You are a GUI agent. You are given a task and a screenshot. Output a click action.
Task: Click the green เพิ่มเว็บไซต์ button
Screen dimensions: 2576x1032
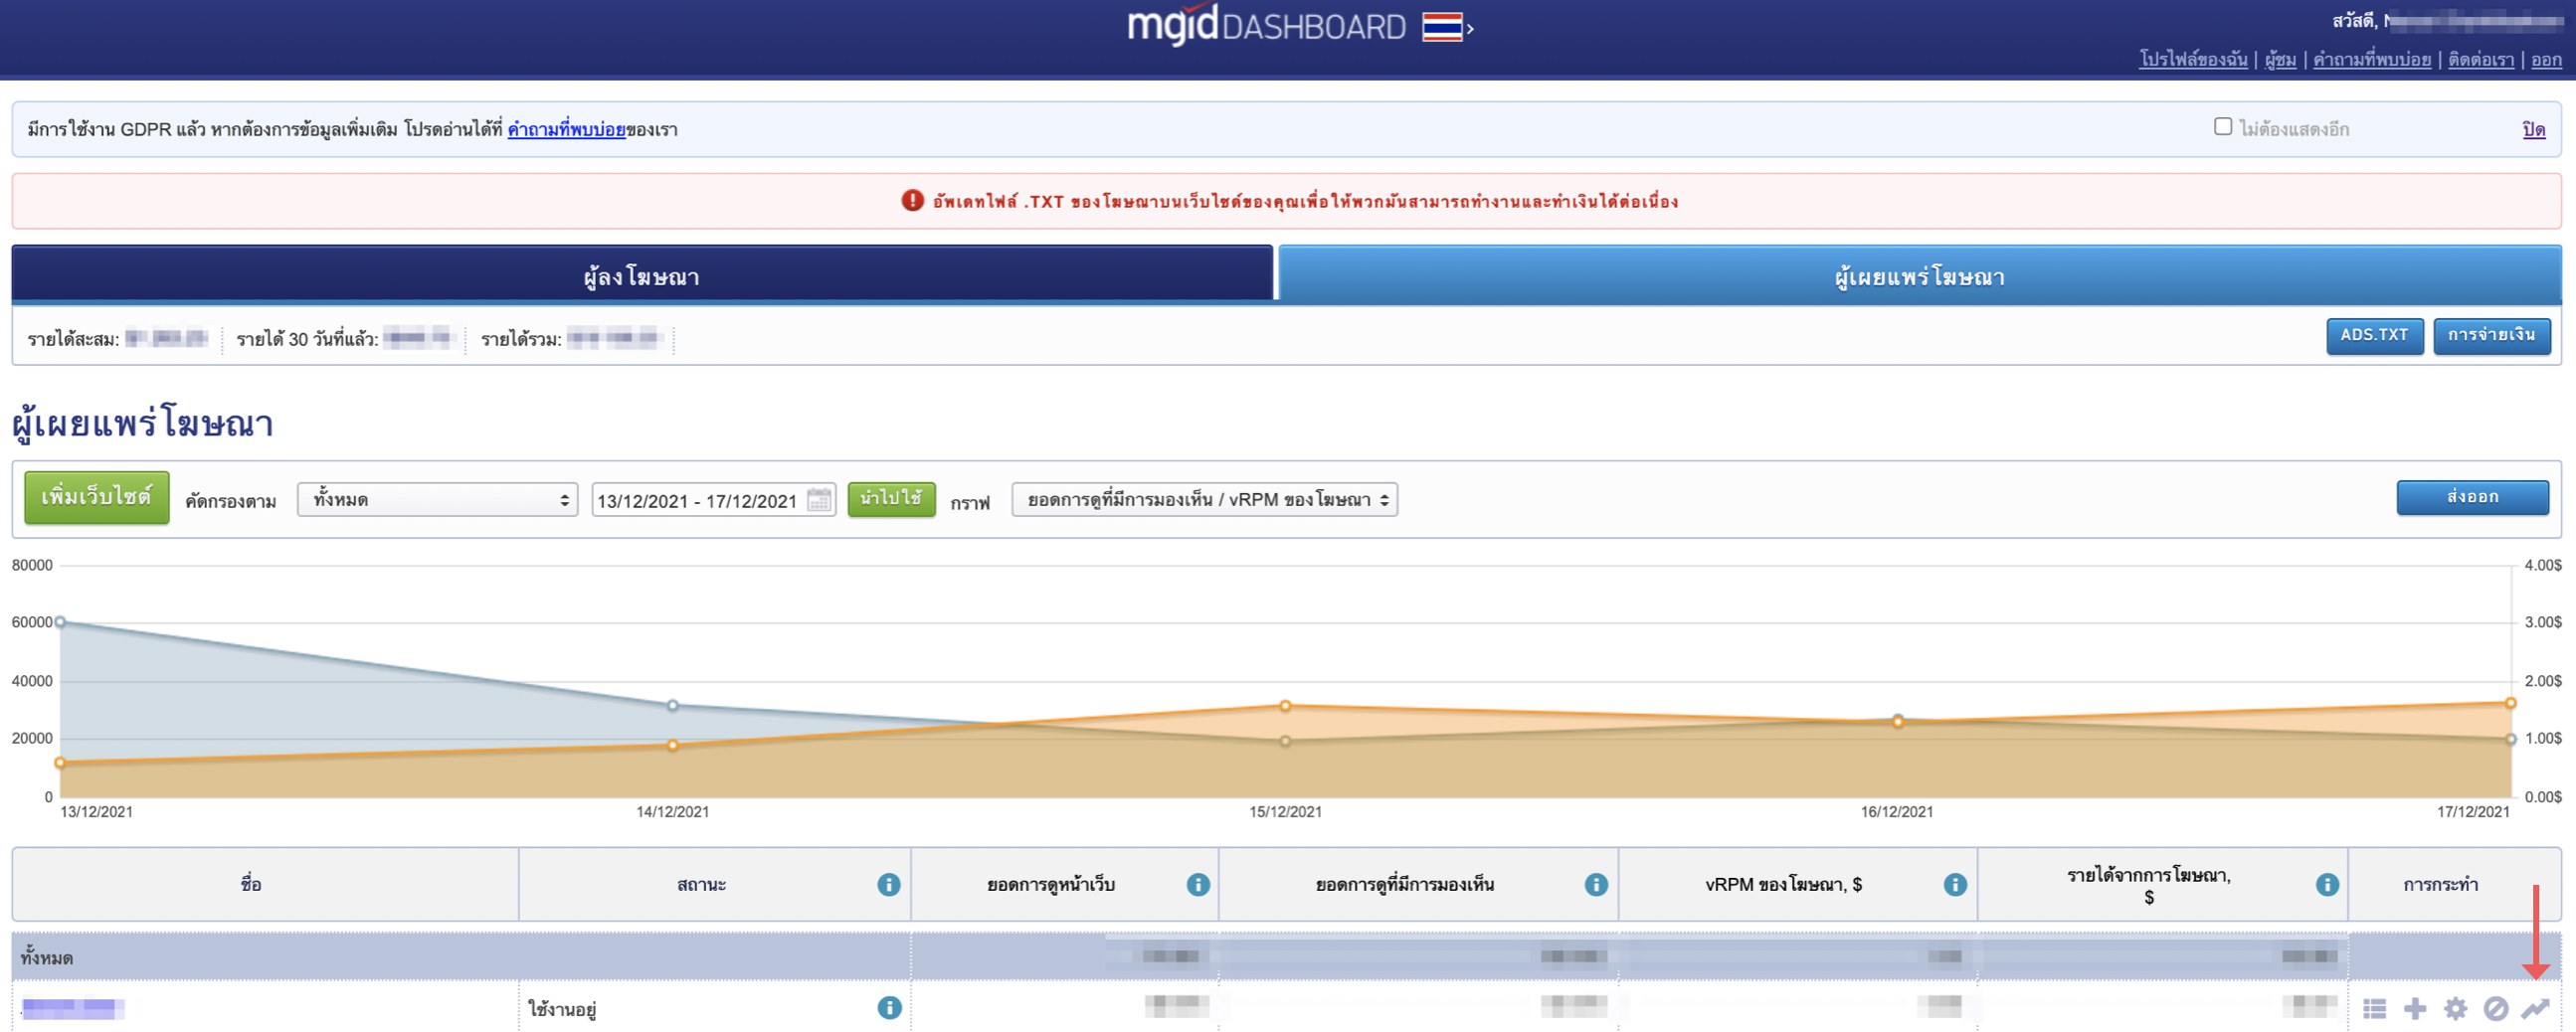pyautogui.click(x=96, y=498)
